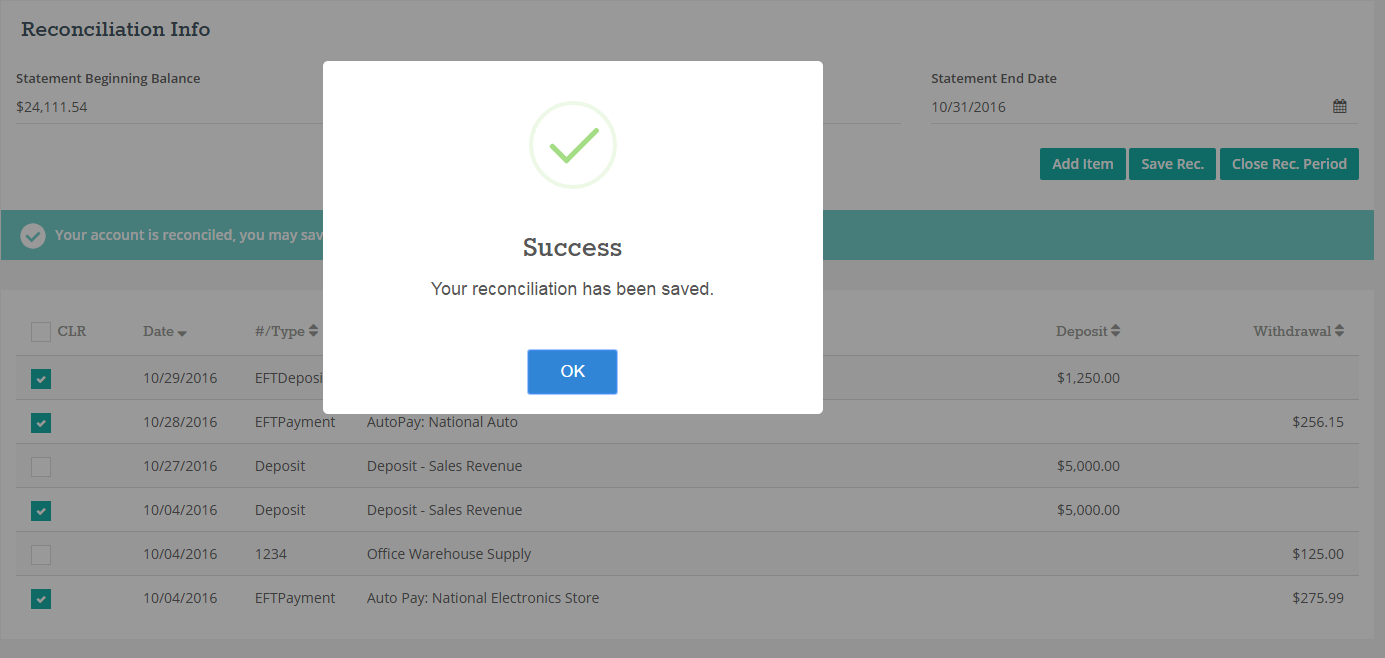
Task: Check the 10/27/2016 Deposit row checkbox
Action: [40, 467]
